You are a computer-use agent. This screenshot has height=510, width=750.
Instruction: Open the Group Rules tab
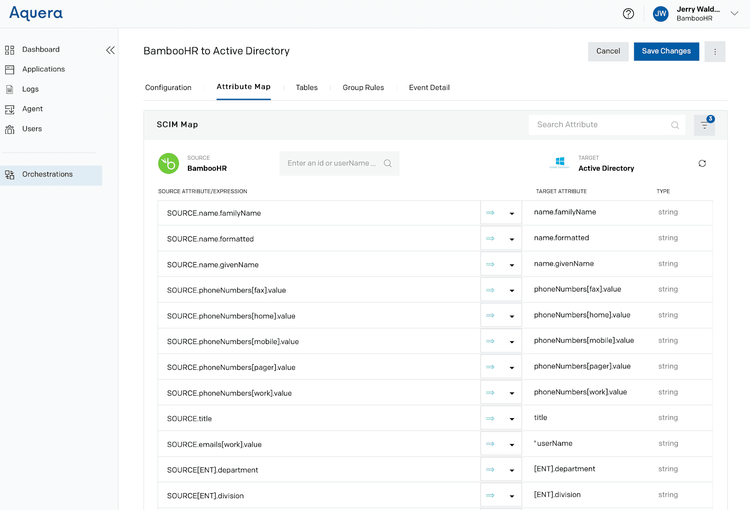[363, 88]
